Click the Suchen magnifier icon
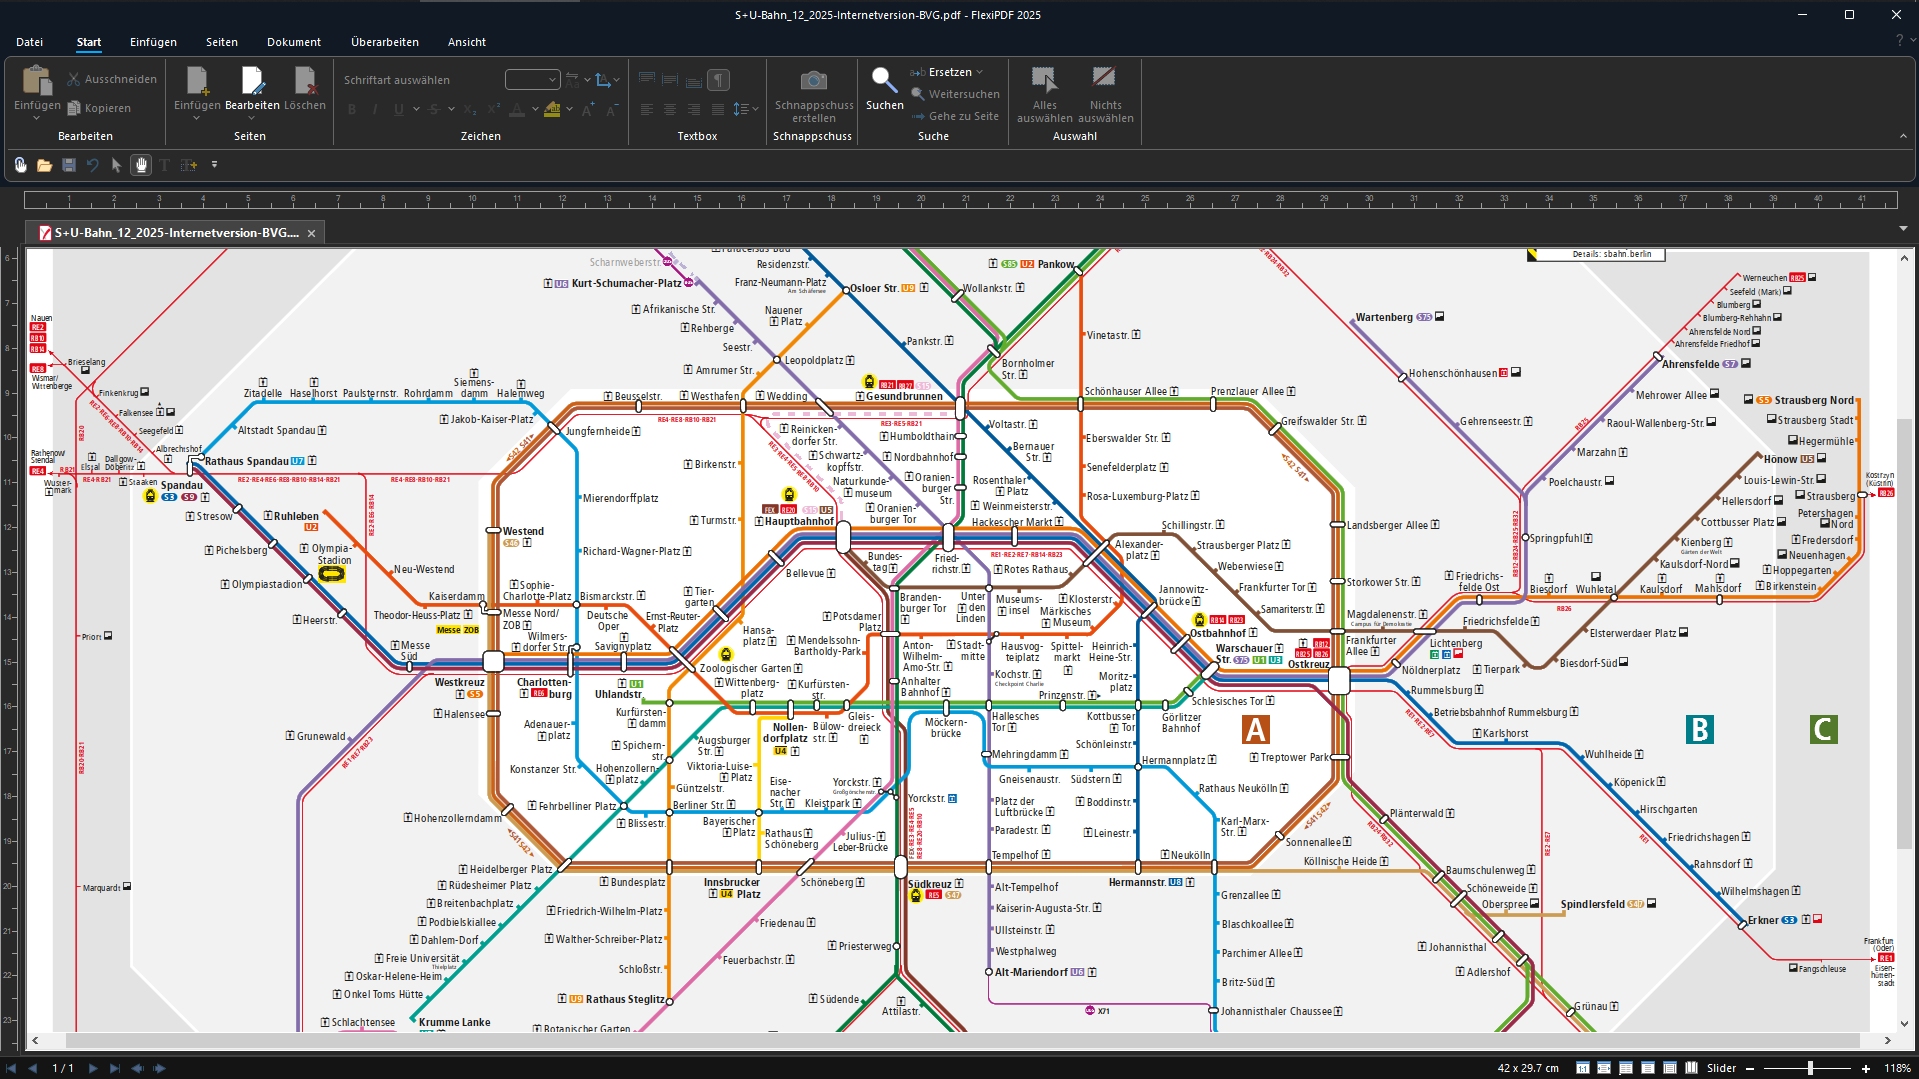This screenshot has width=1919, height=1079. (883, 79)
